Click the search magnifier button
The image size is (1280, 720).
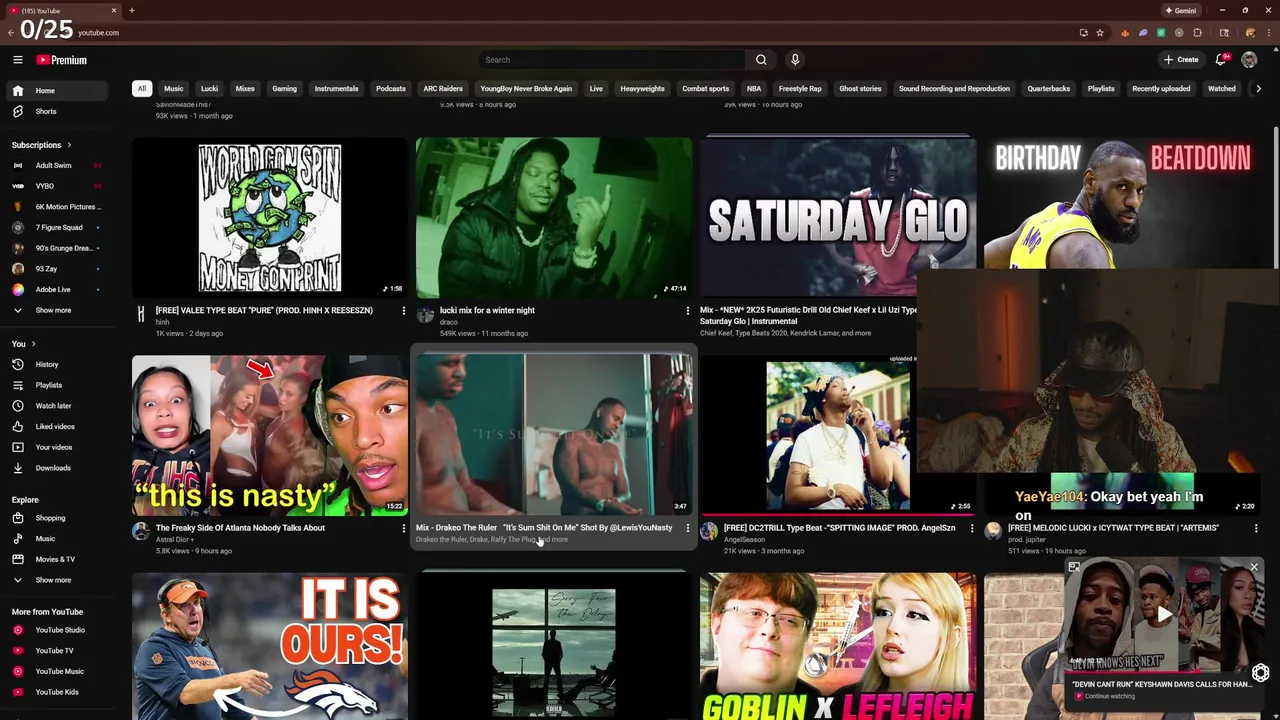tap(761, 60)
